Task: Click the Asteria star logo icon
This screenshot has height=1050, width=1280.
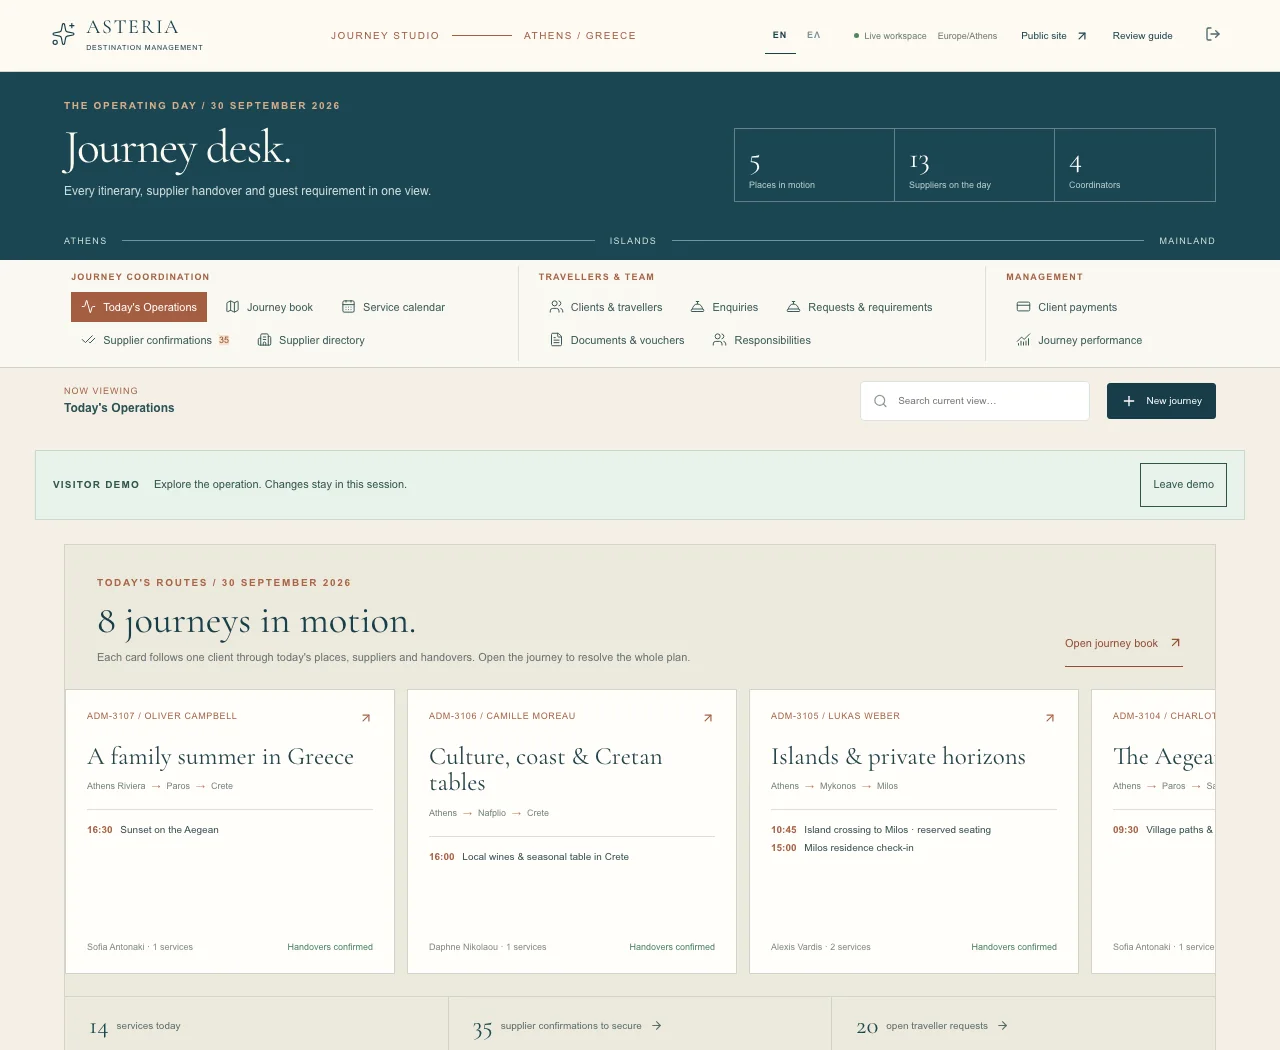Action: (x=63, y=34)
